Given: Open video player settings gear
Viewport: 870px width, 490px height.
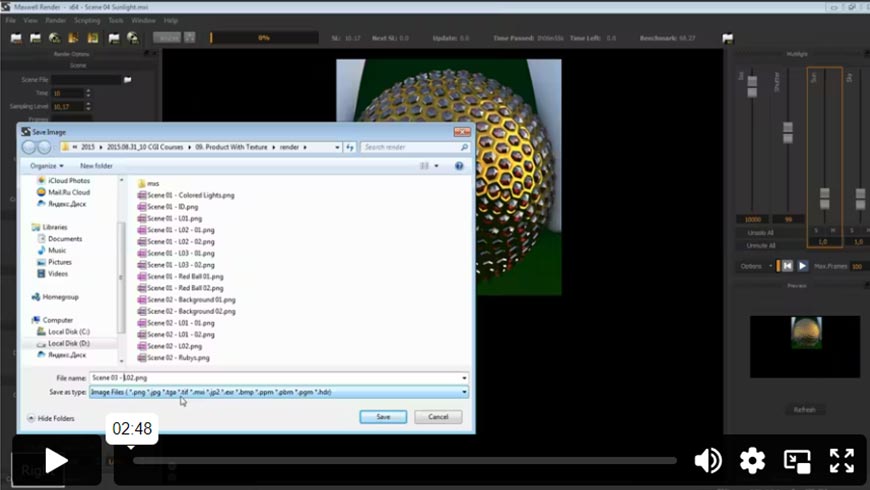Looking at the screenshot, I should [752, 460].
